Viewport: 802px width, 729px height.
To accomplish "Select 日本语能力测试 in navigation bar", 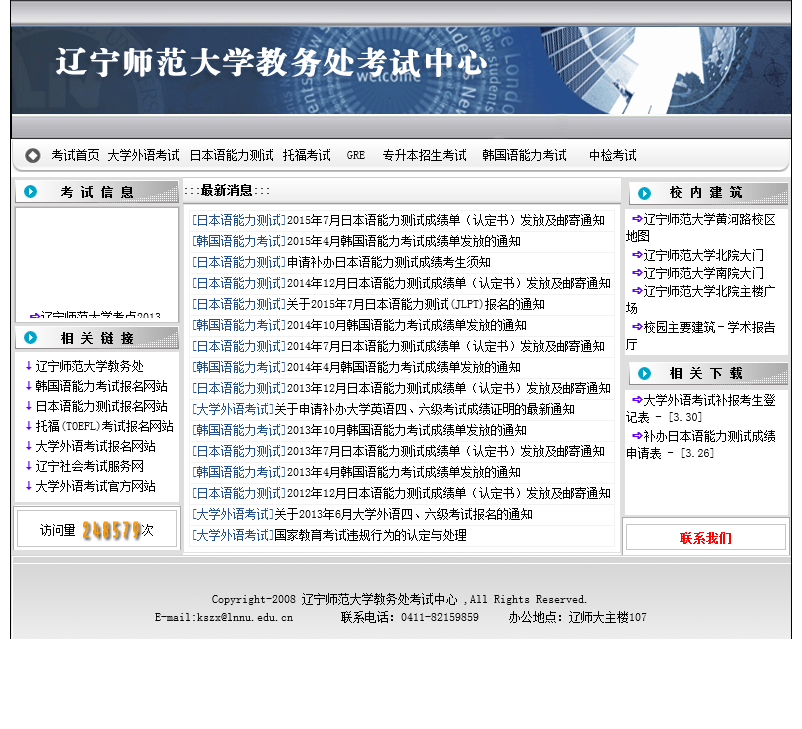I will click(x=231, y=155).
